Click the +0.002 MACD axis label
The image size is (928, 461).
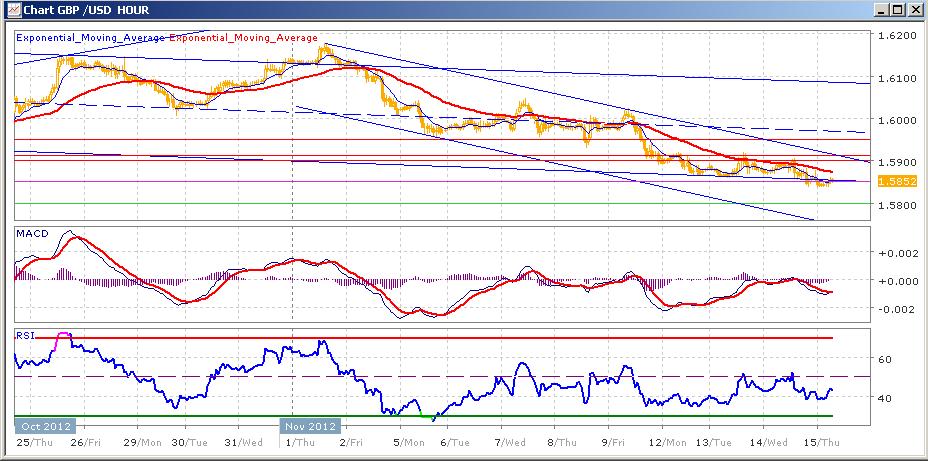898,253
